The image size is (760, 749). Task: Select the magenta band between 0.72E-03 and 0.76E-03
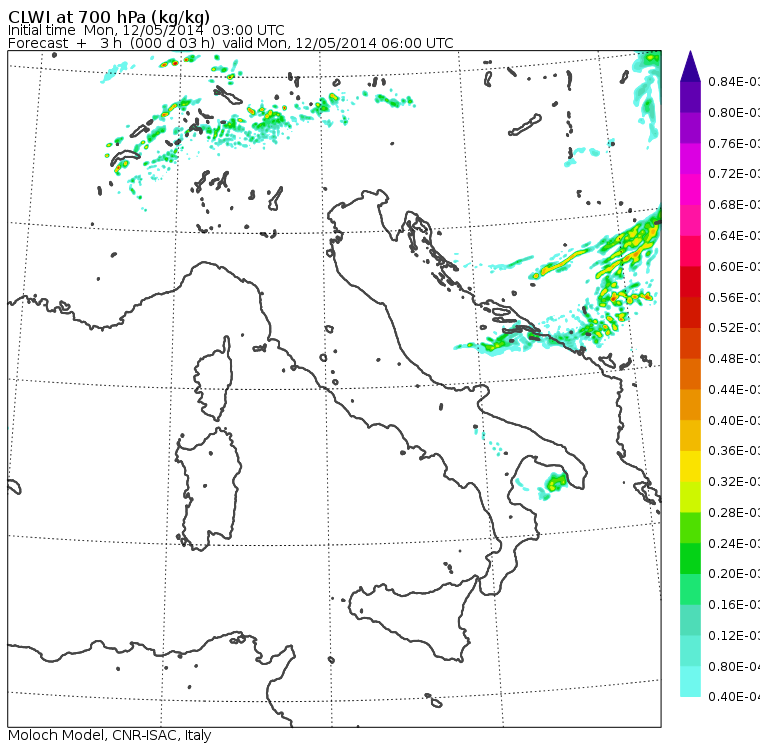click(690, 159)
